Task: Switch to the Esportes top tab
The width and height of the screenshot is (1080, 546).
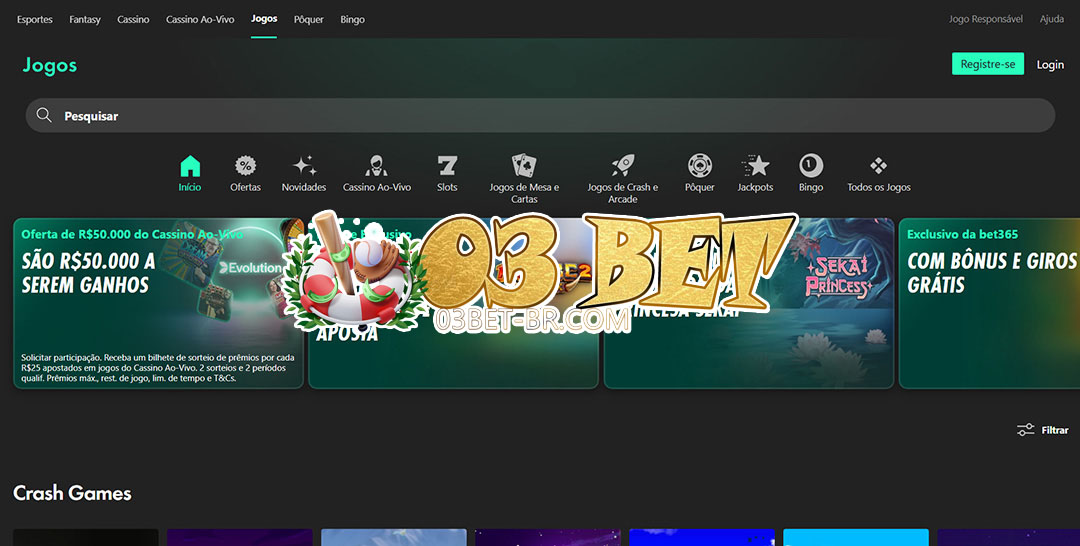Action: point(35,19)
